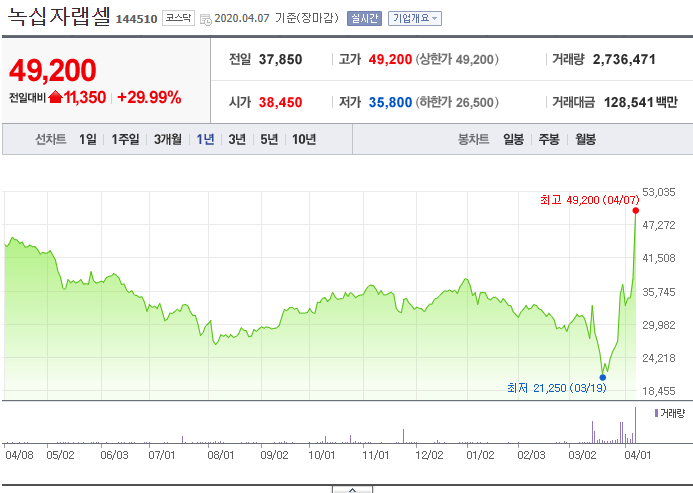This screenshot has width=693, height=493.
Task: Click the current price 49,200 in large red
Action: click(53, 70)
